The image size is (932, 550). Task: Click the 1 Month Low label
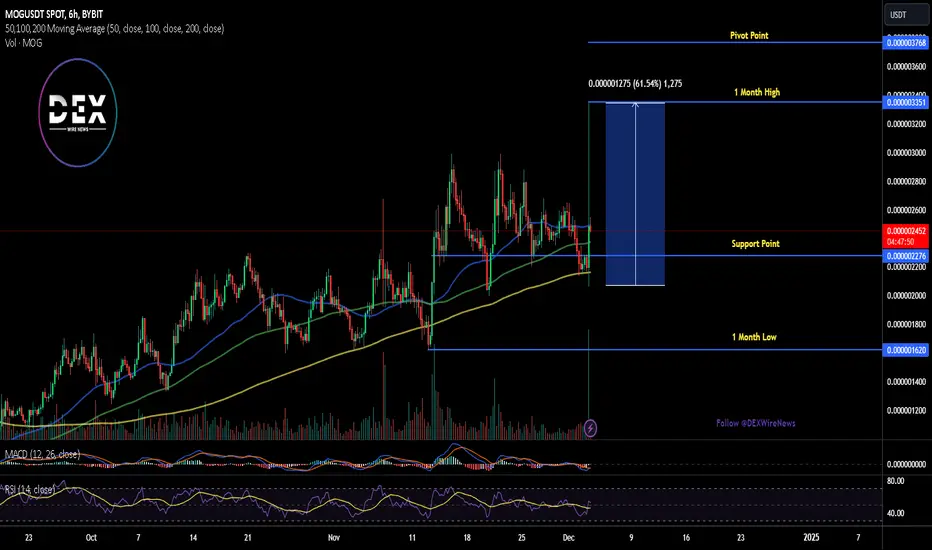[x=754, y=337]
